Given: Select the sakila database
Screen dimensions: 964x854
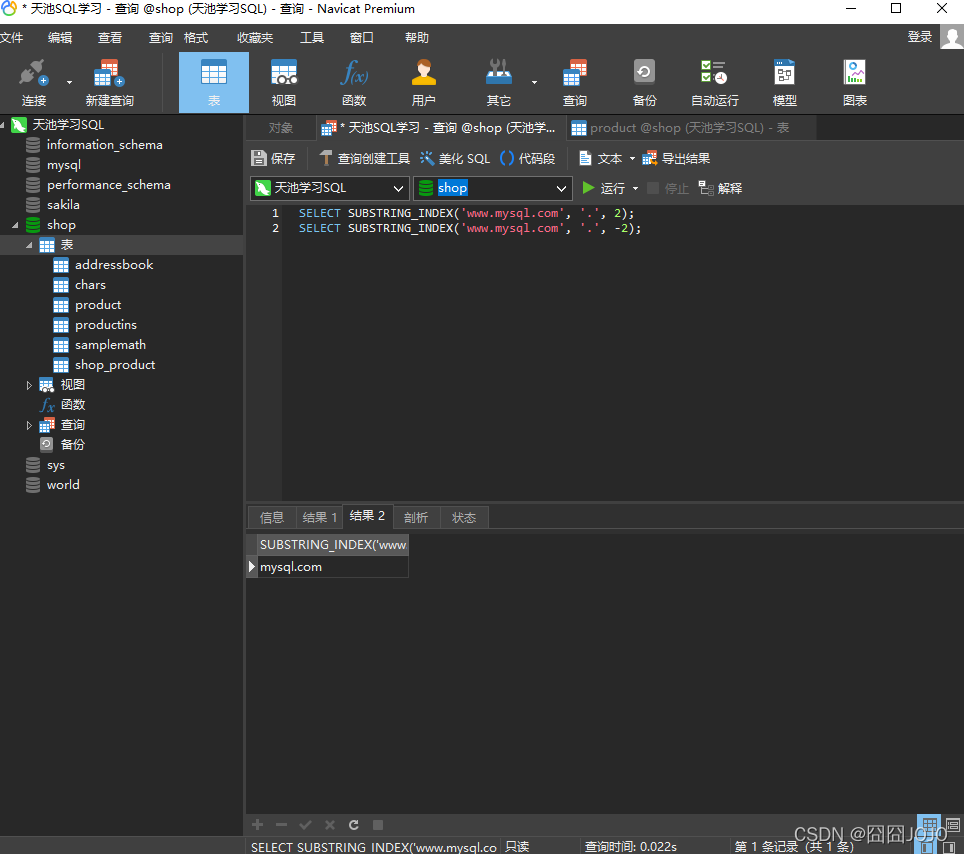Looking at the screenshot, I should (63, 205).
